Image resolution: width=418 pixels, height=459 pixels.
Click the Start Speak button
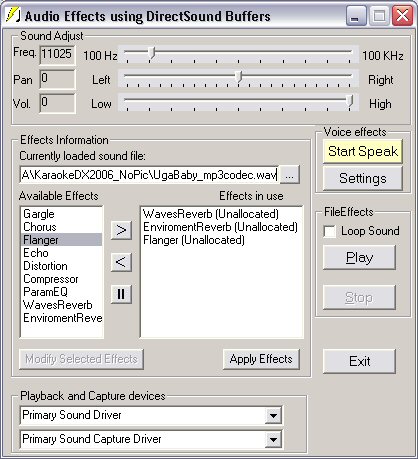pyautogui.click(x=363, y=151)
